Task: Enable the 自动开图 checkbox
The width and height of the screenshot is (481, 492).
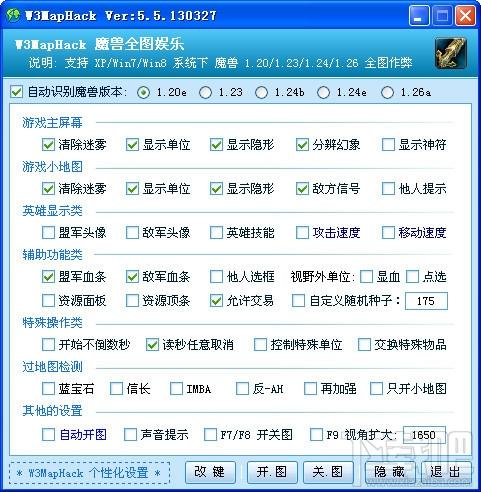Action: 48,435
